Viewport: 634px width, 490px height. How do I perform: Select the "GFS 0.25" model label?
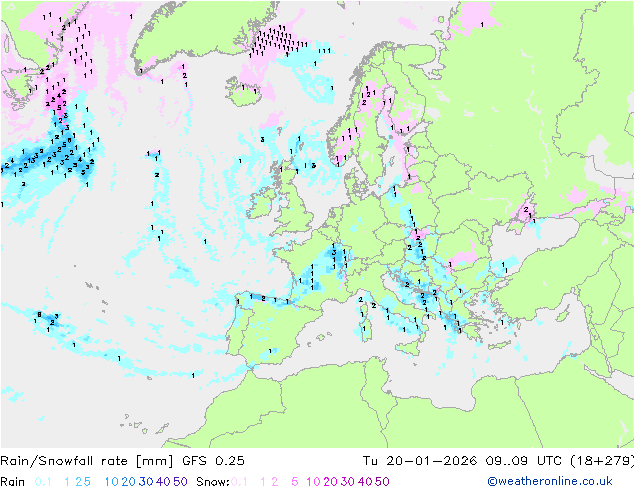[213, 461]
